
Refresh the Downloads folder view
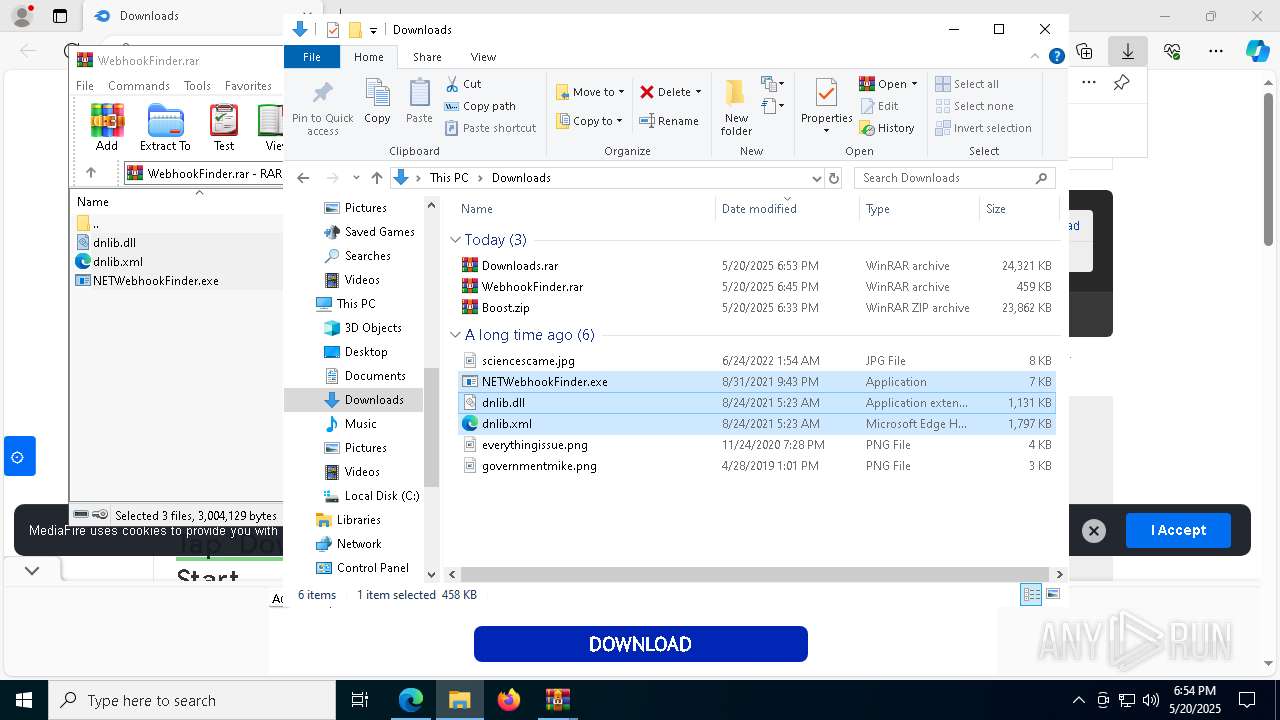tap(834, 178)
